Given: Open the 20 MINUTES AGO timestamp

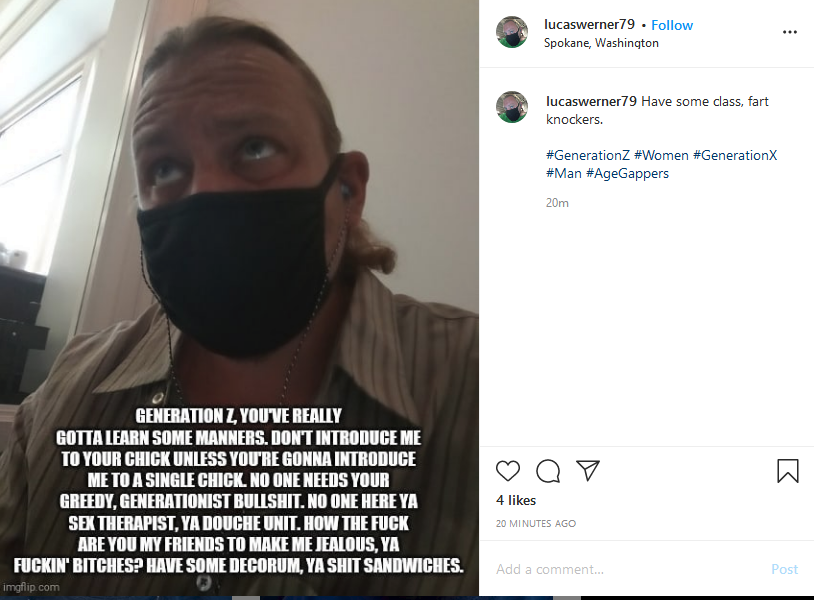Looking at the screenshot, I should (536, 524).
